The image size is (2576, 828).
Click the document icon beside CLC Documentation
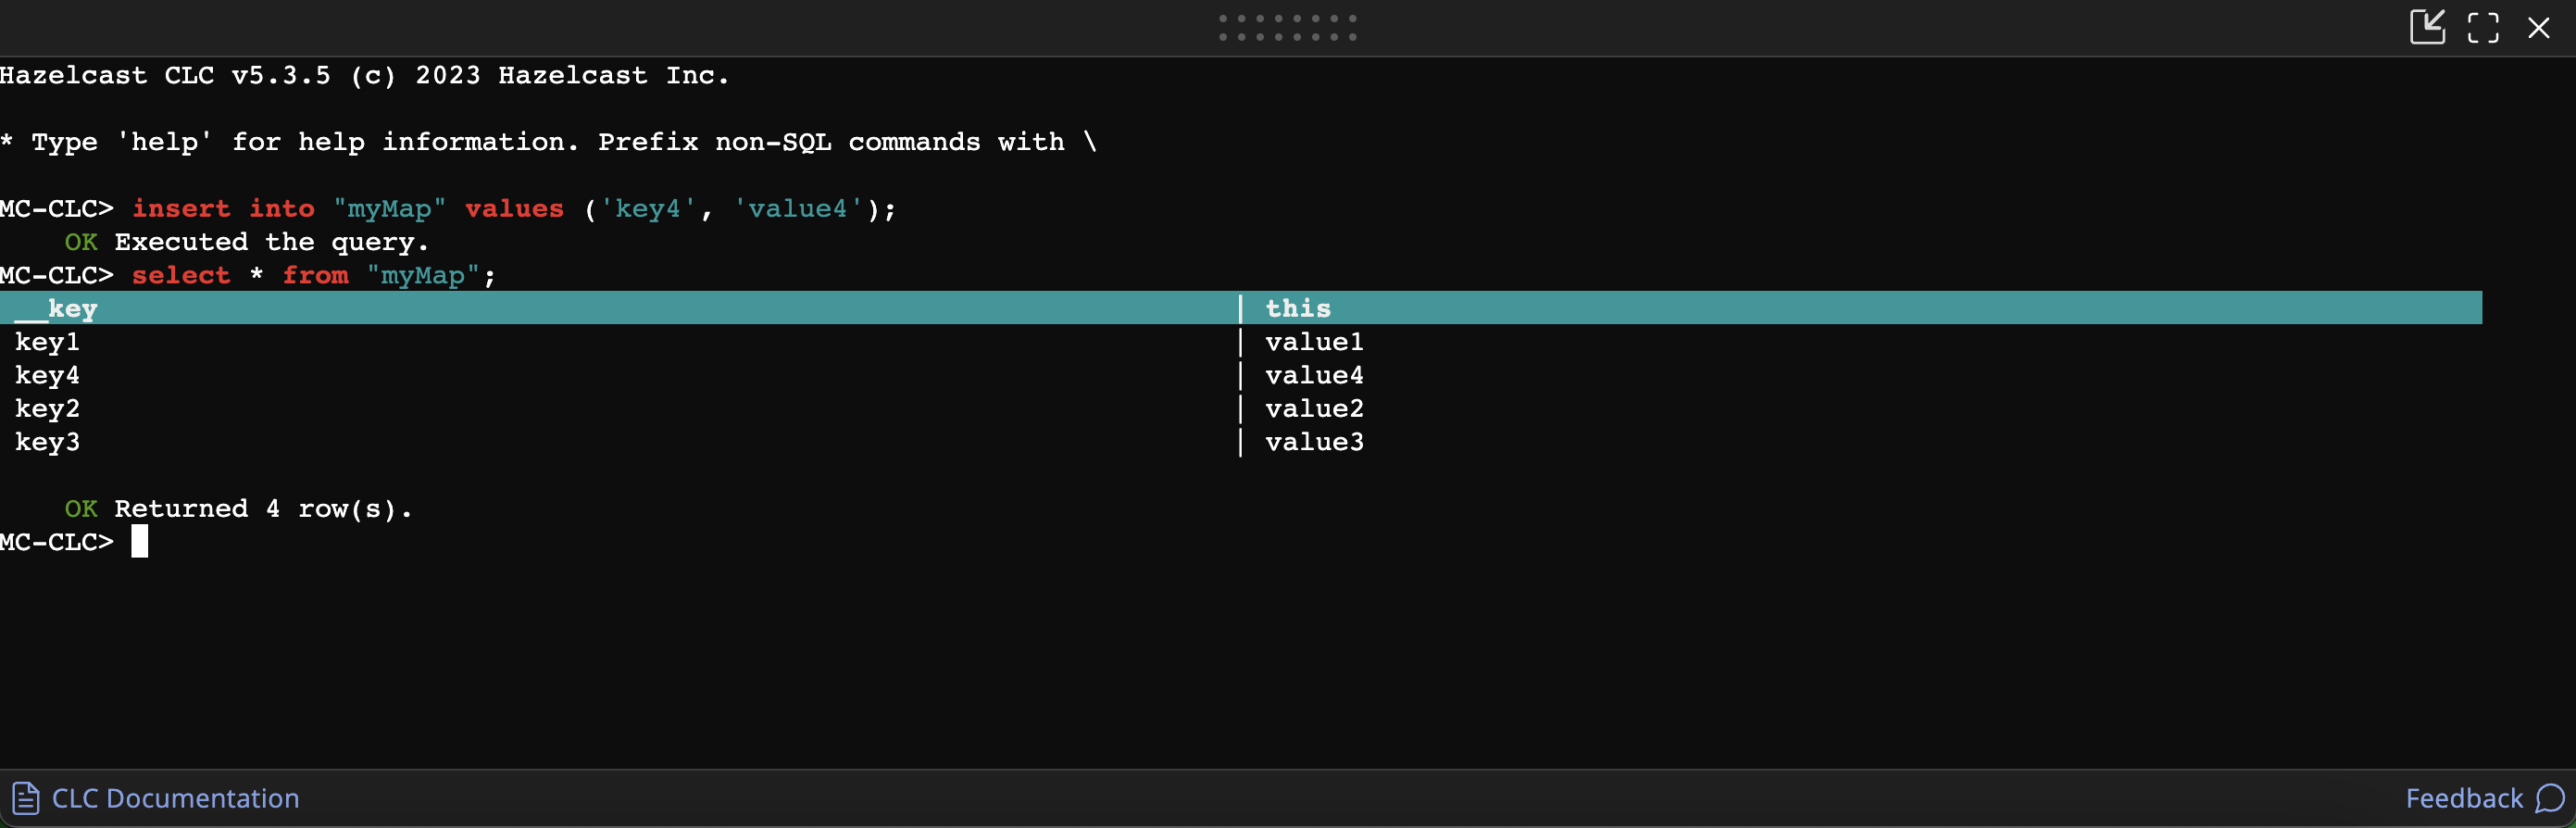click(25, 798)
